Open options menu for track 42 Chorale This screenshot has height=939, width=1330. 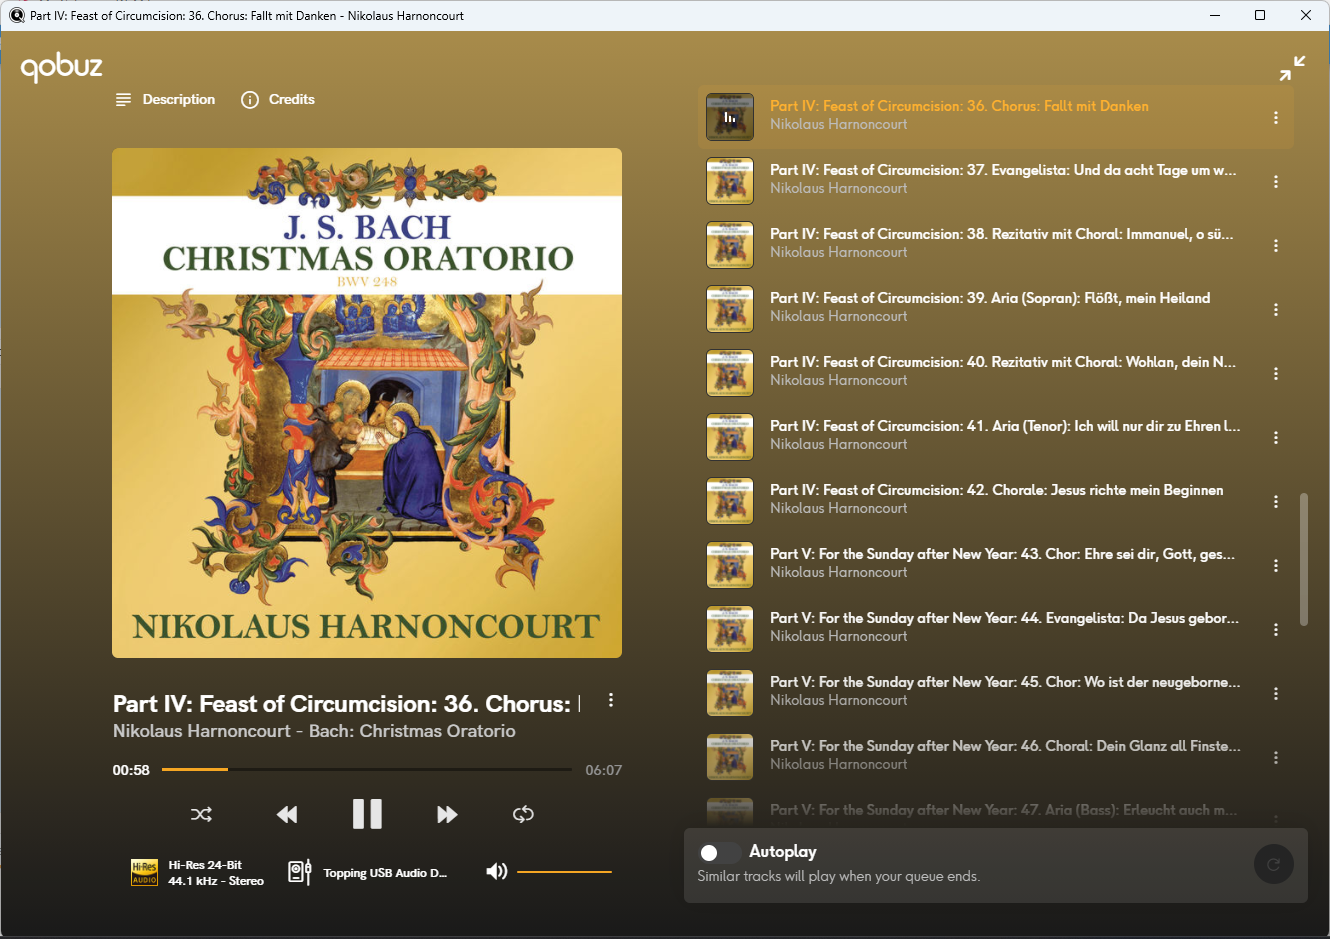[x=1276, y=502]
